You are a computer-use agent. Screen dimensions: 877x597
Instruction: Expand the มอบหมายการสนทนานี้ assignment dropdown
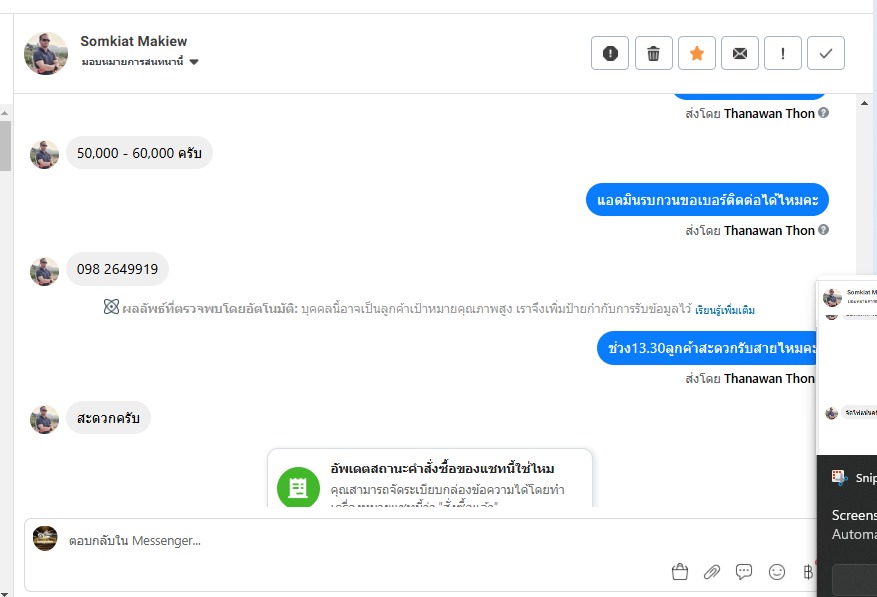click(x=194, y=62)
